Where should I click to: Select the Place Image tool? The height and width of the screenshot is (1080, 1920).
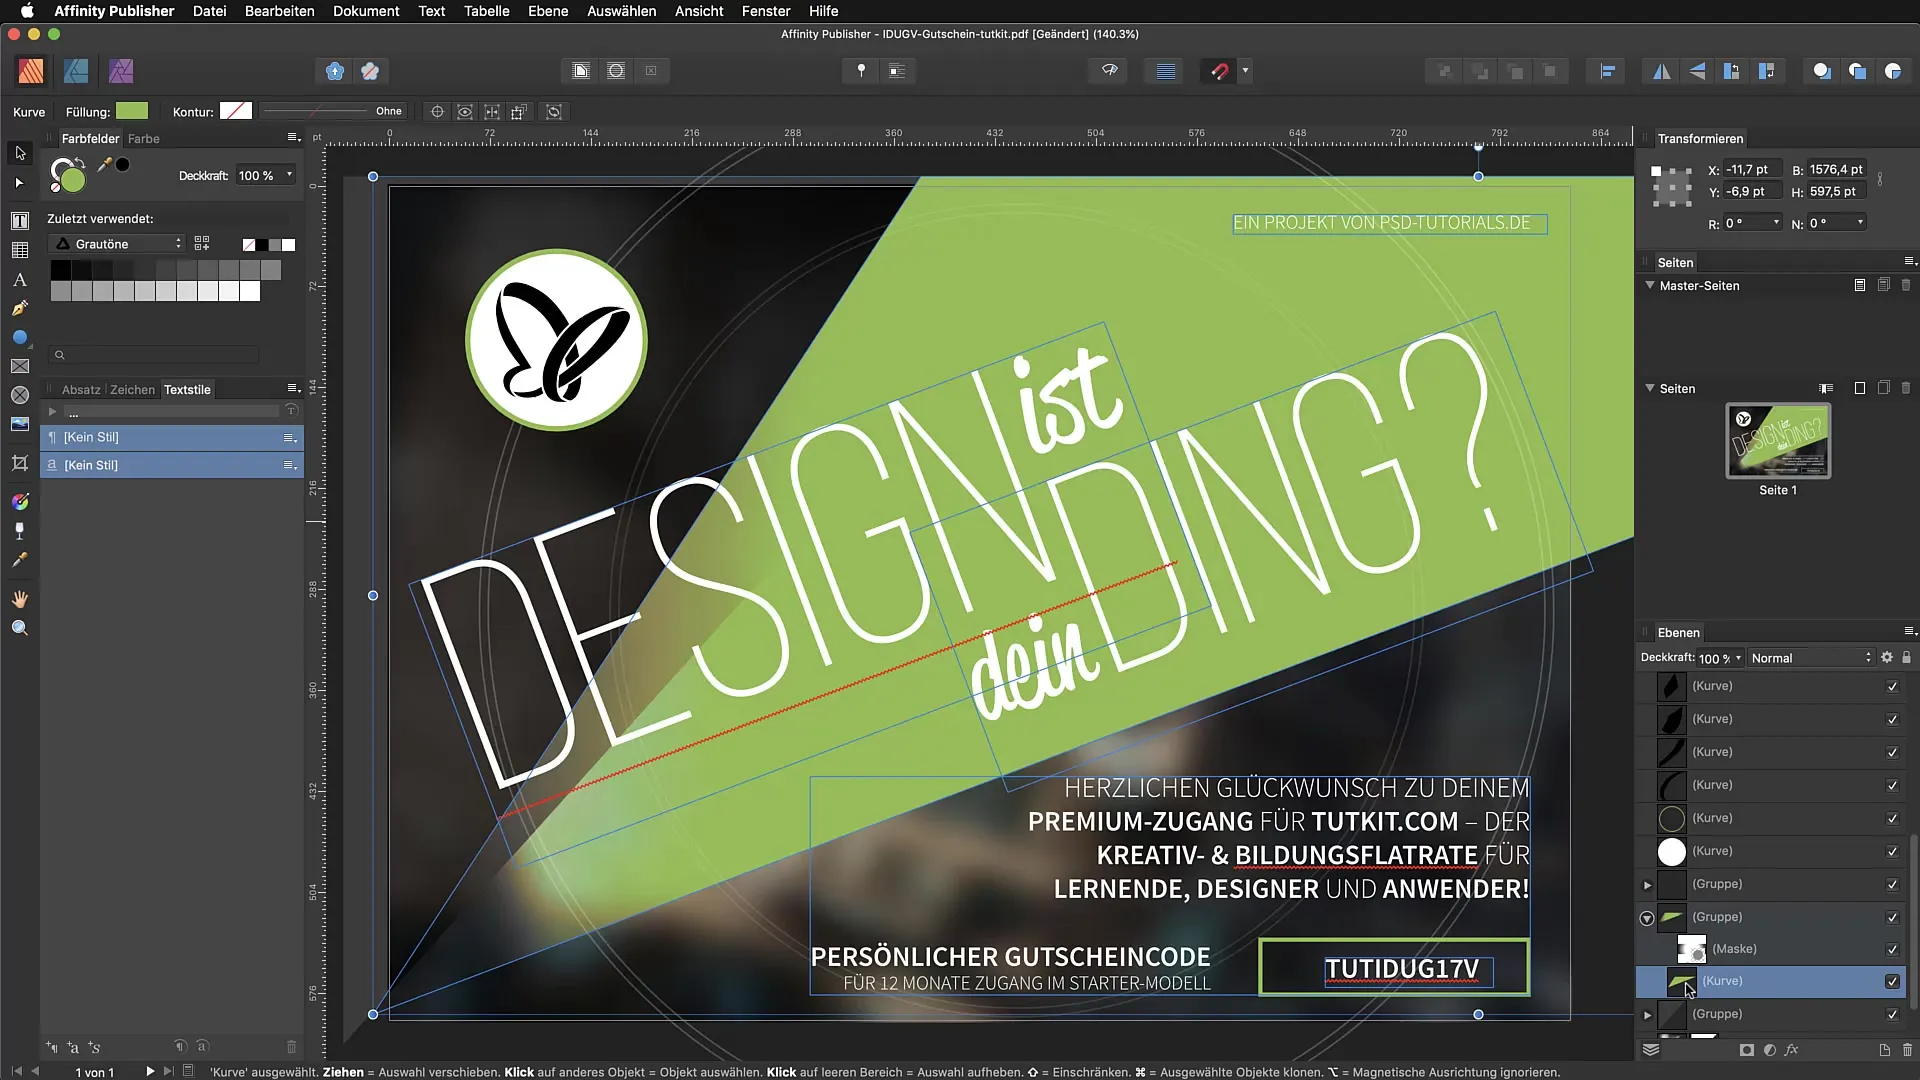click(20, 424)
